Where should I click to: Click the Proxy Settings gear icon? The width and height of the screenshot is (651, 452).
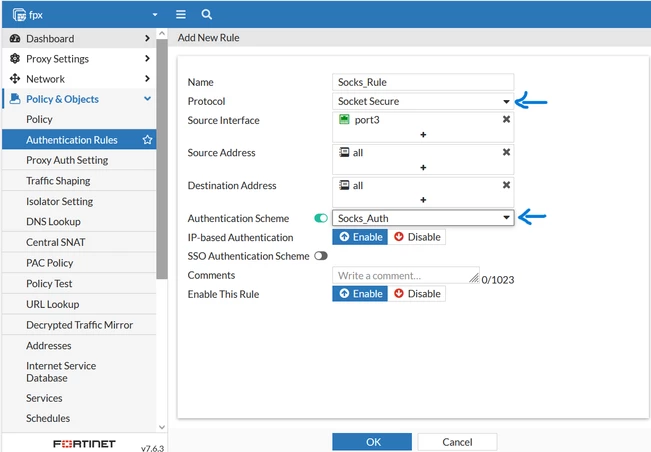pyautogui.click(x=15, y=59)
